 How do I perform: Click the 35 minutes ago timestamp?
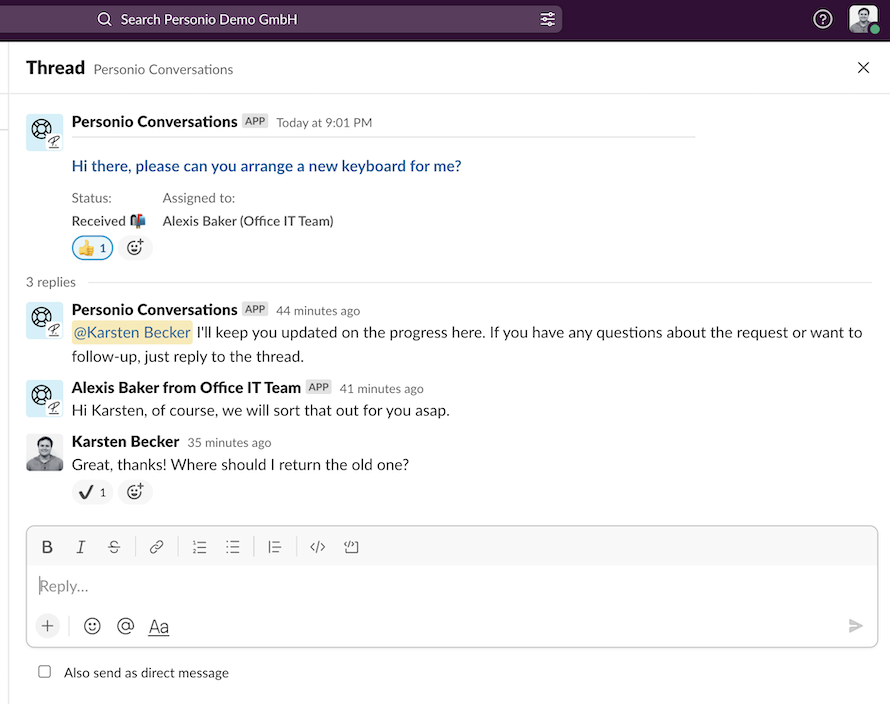(x=229, y=442)
